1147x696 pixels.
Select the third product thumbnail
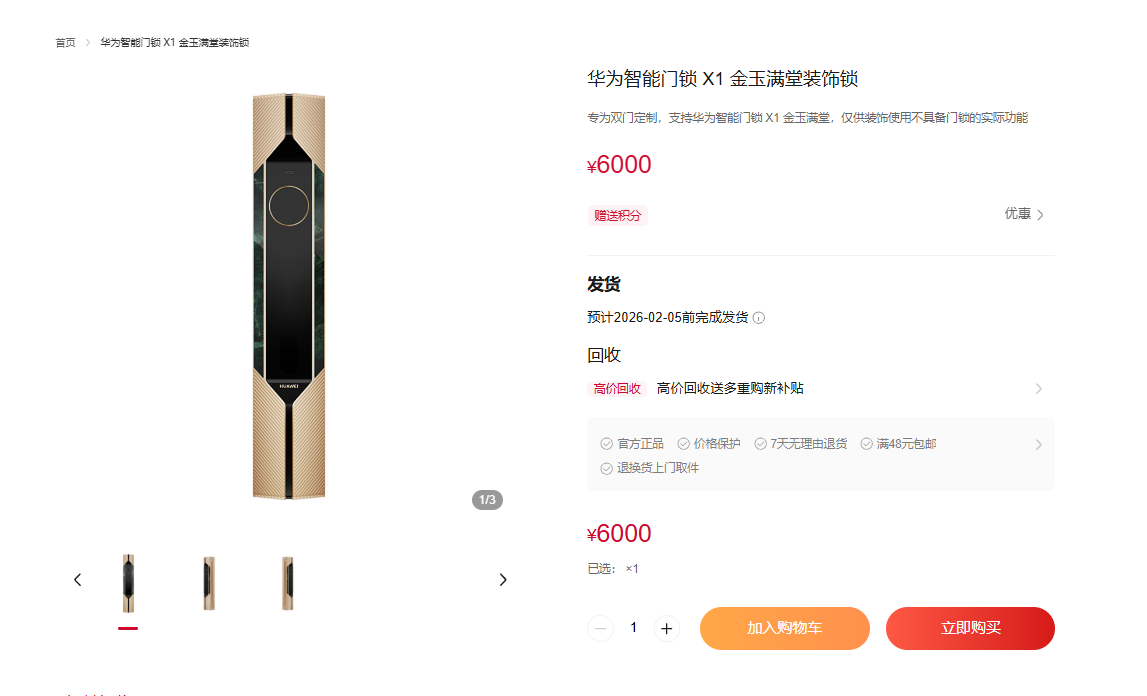(287, 583)
